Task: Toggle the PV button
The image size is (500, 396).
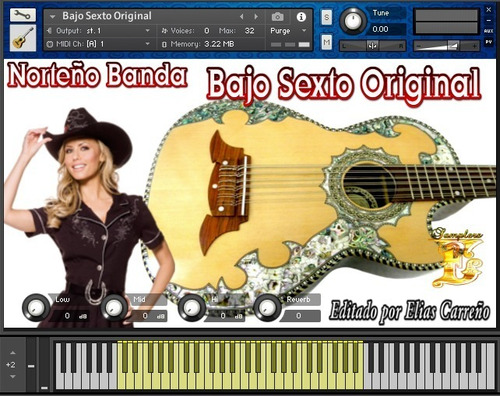Action: tap(489, 42)
